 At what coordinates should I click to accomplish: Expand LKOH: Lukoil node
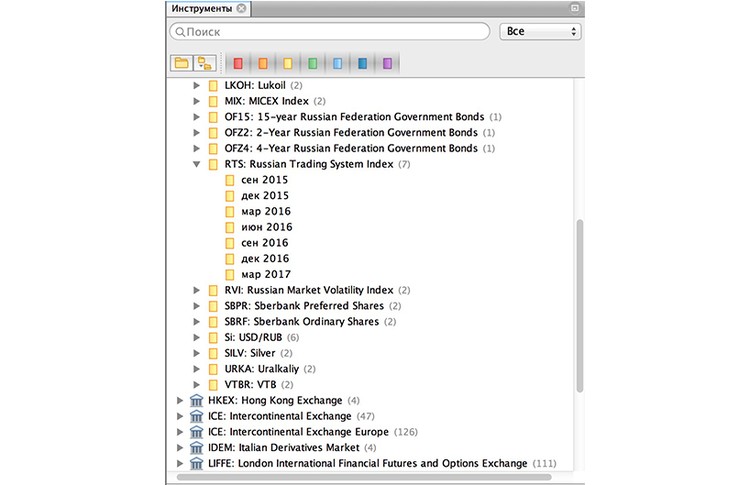(x=196, y=85)
